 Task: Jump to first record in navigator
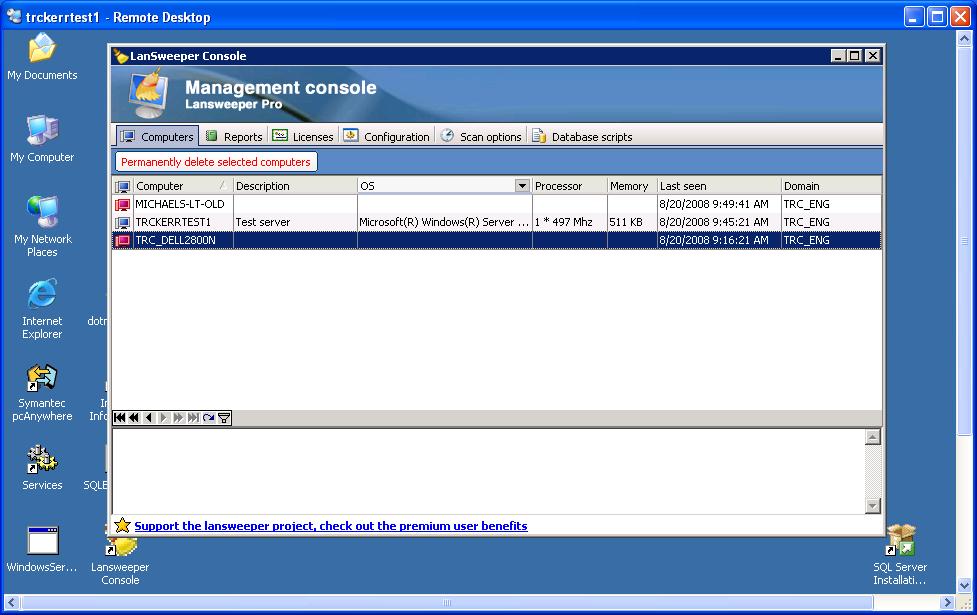tap(119, 418)
